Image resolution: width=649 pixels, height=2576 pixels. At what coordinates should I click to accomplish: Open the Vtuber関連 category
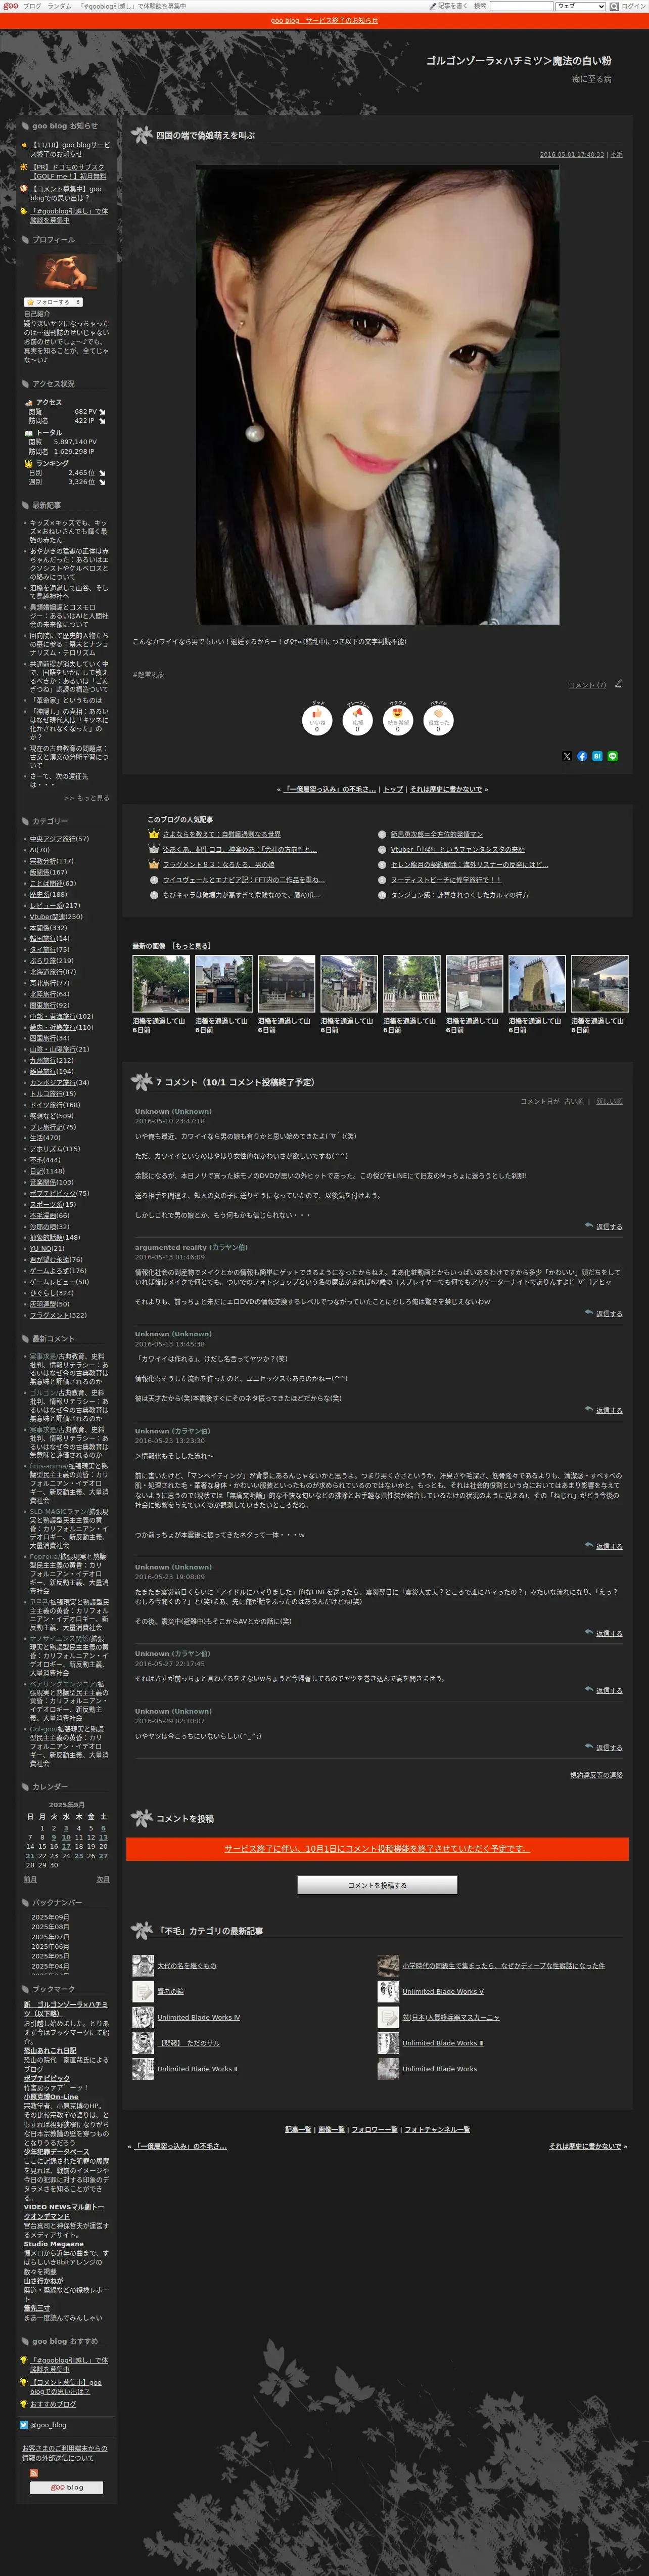tap(46, 916)
